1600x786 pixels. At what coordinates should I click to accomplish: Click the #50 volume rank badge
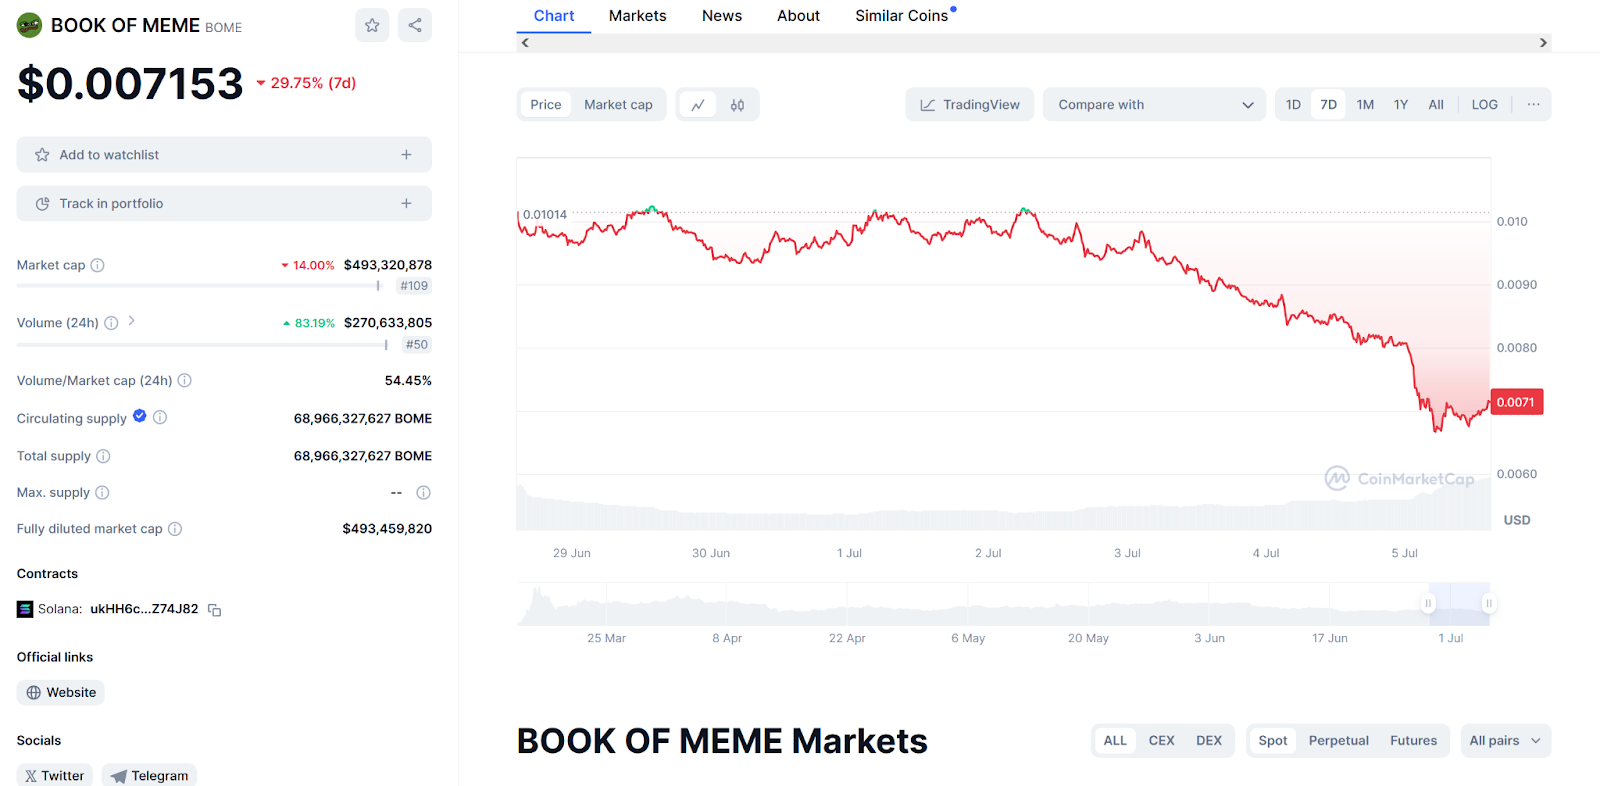(417, 345)
